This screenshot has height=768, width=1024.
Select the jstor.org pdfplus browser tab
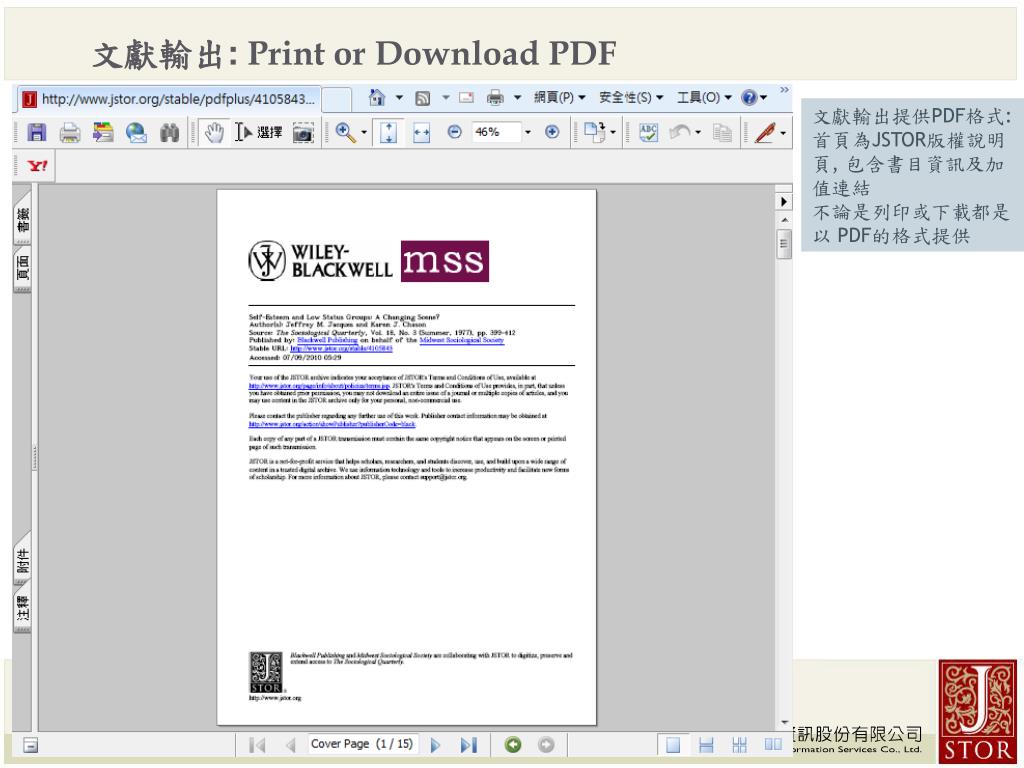[x=169, y=99]
